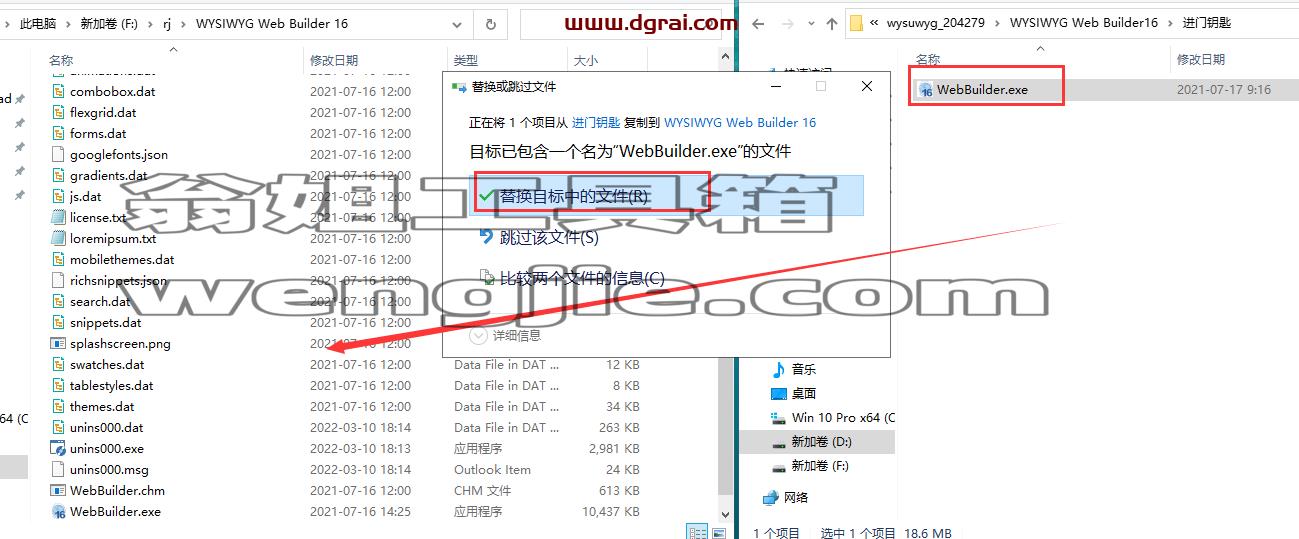
Task: Click the googlefonts.json file icon
Action: pos(59,155)
